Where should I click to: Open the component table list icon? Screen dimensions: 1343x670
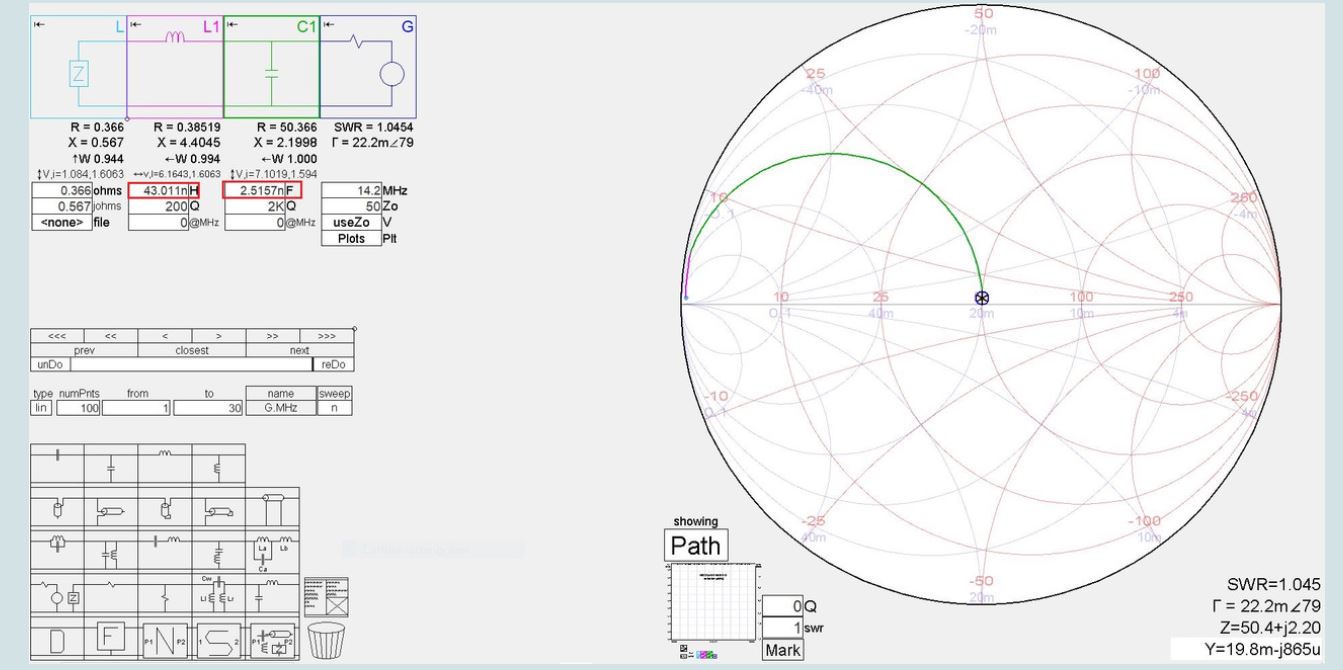tap(326, 597)
